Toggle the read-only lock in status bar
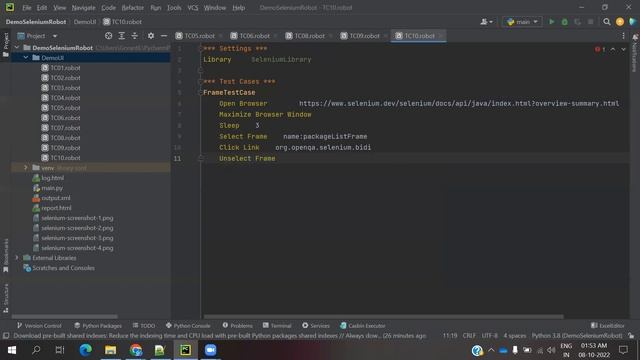This screenshot has width=640, height=360. tap(631, 336)
